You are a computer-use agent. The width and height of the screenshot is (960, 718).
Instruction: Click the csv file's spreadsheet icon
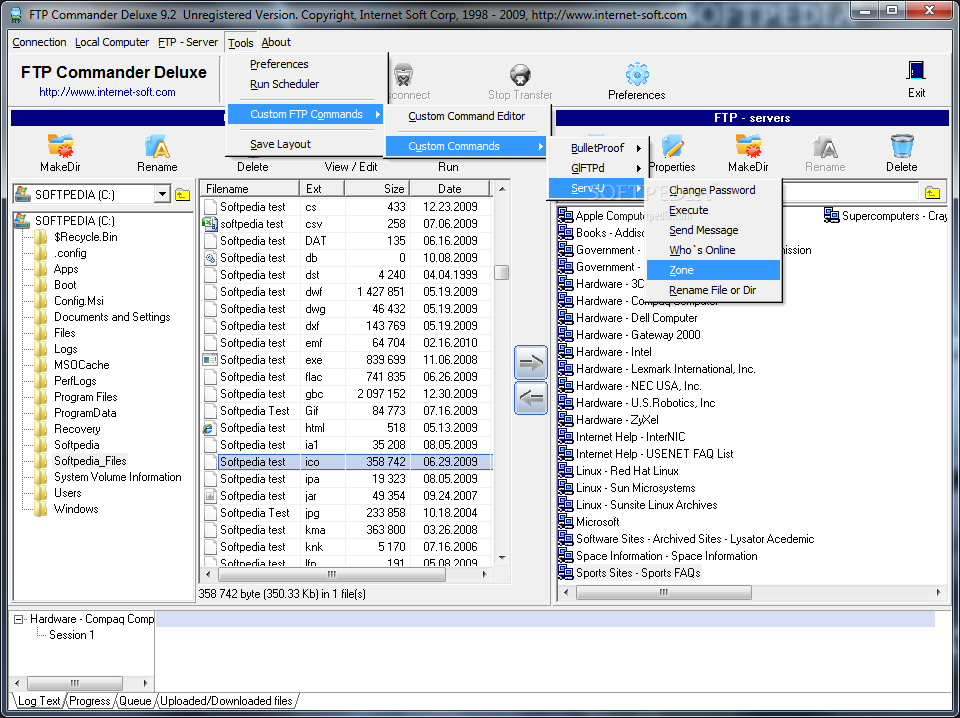[x=210, y=223]
